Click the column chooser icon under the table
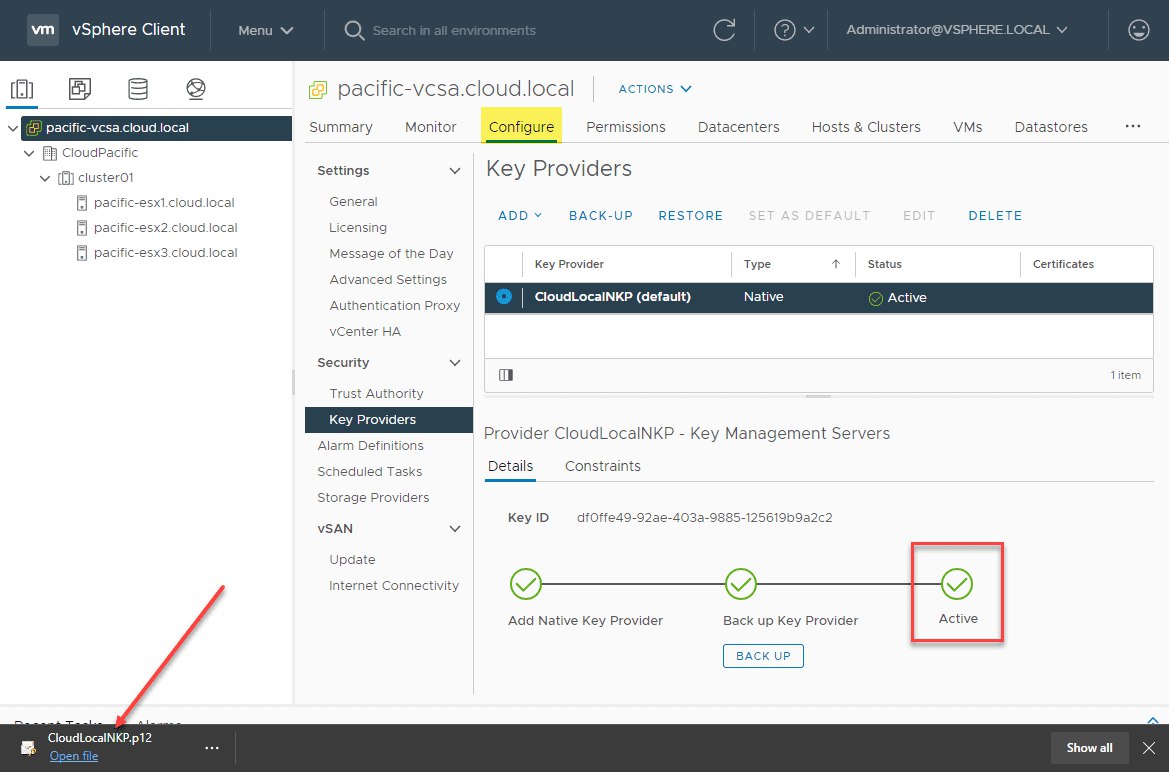 coord(506,375)
